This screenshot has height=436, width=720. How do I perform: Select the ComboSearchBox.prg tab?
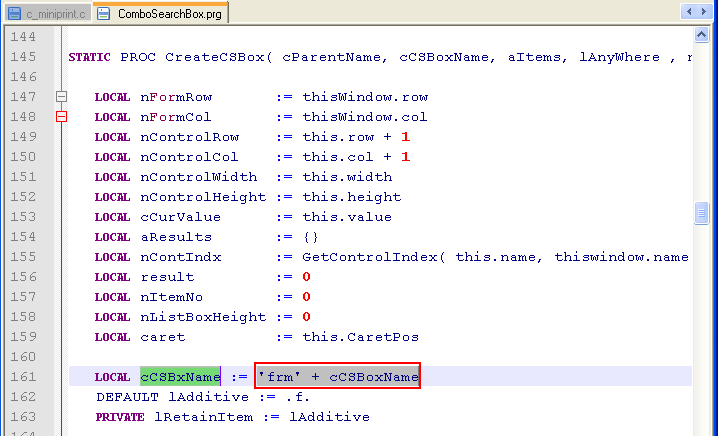click(x=169, y=14)
